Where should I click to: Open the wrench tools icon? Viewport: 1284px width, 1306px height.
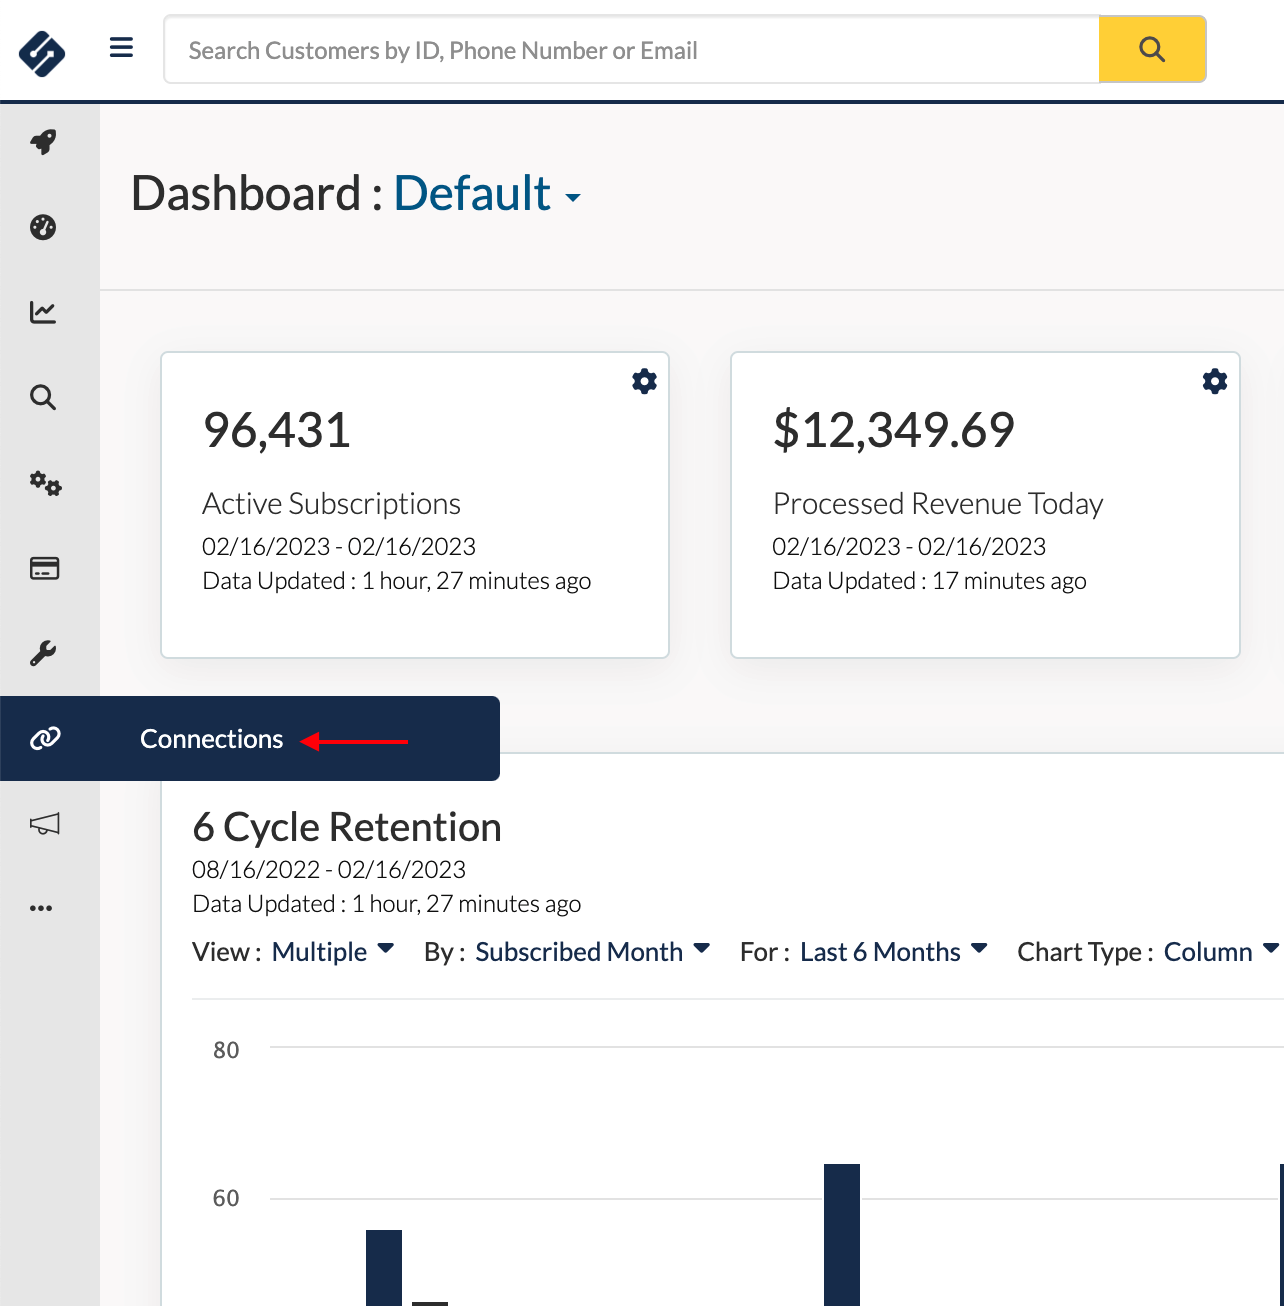[43, 654]
